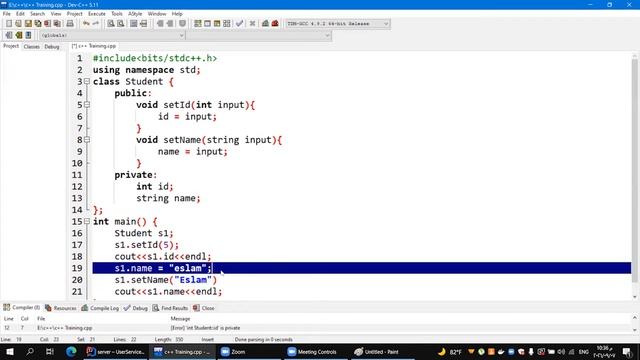This screenshot has width=640, height=360.
Task: Switch to the Debug sidebar tab
Action: [52, 47]
